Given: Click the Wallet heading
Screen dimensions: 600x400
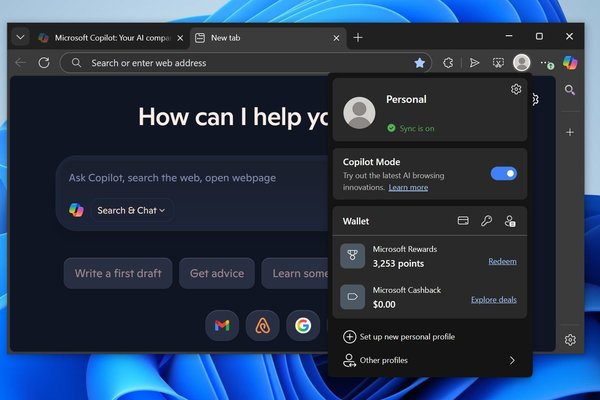Looking at the screenshot, I should [x=356, y=221].
